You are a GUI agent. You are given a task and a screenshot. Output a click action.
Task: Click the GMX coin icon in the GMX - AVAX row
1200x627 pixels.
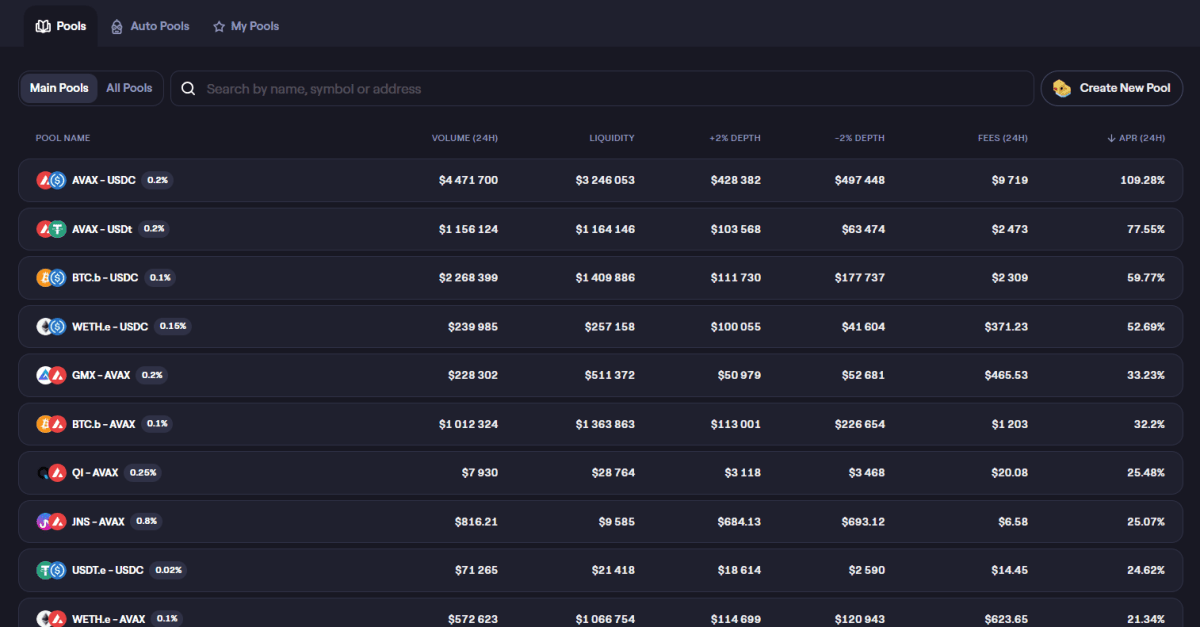click(x=44, y=375)
